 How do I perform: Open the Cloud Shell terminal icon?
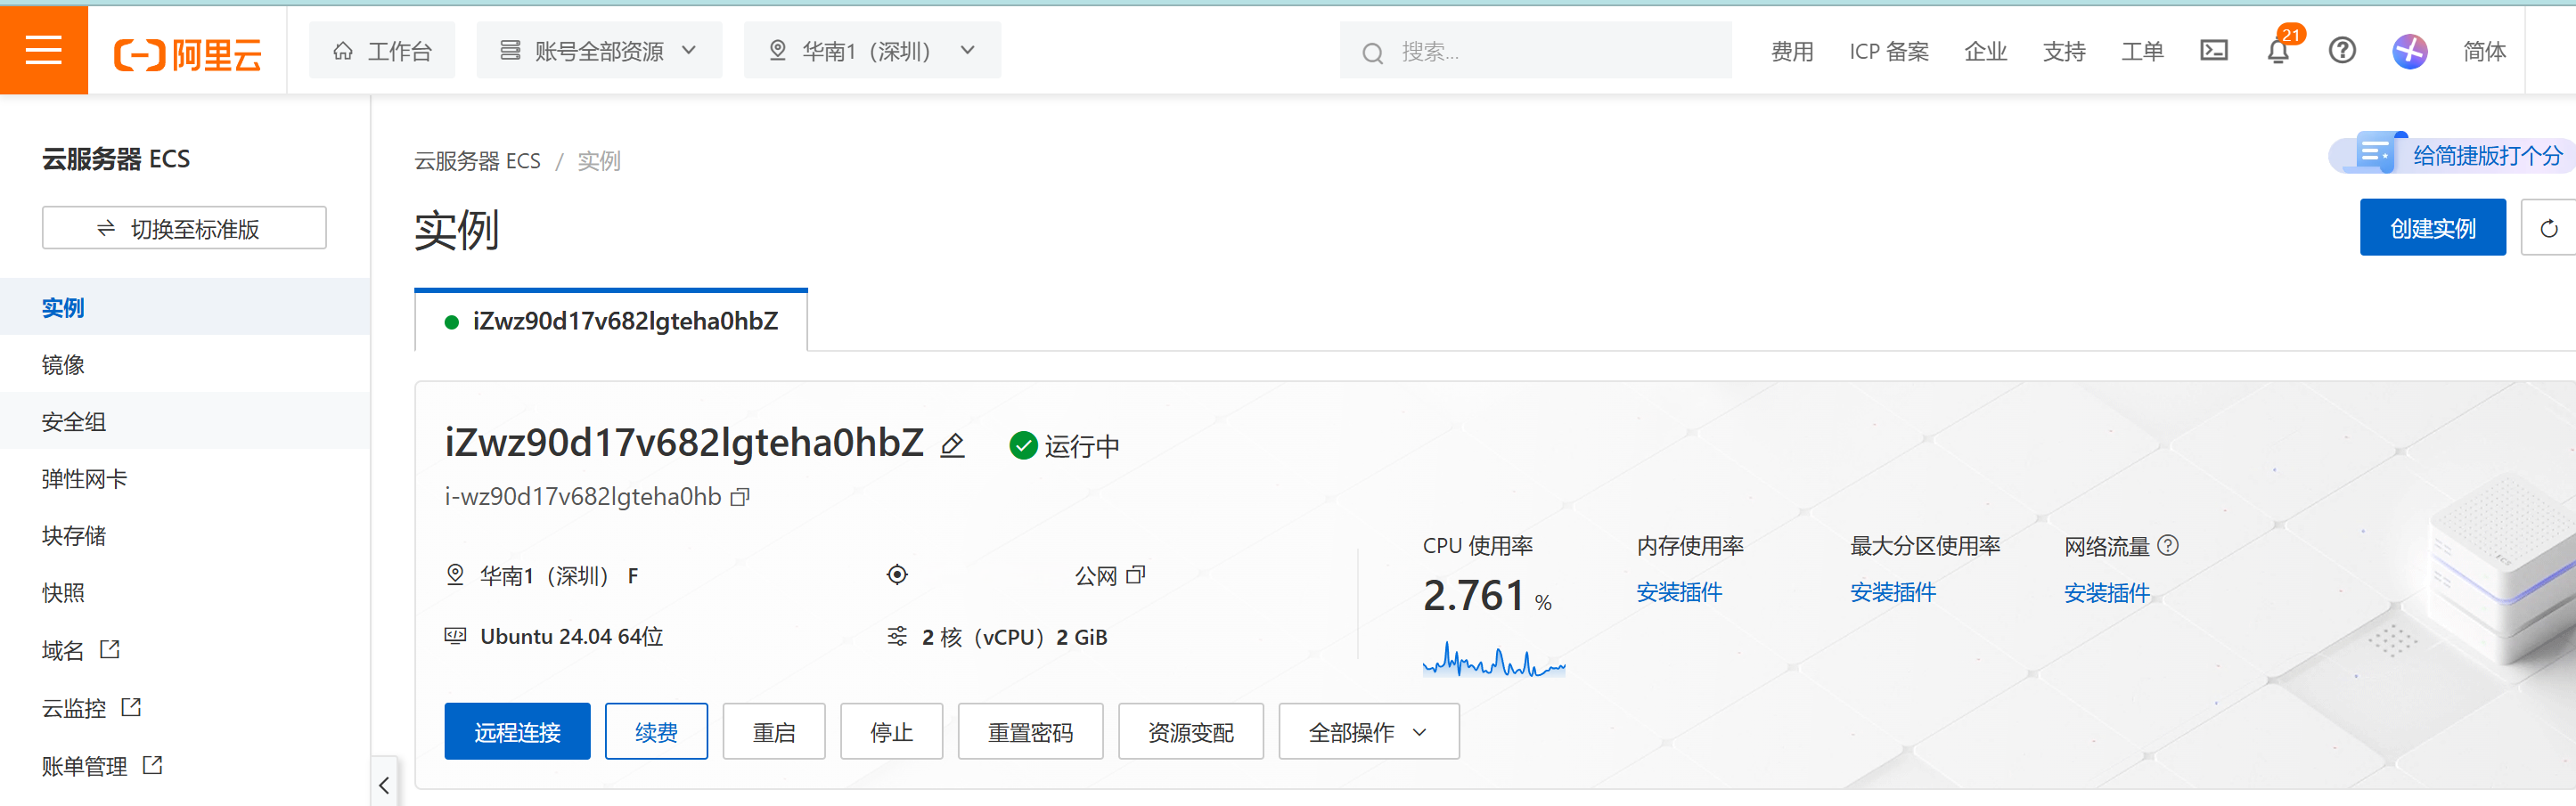click(2213, 50)
